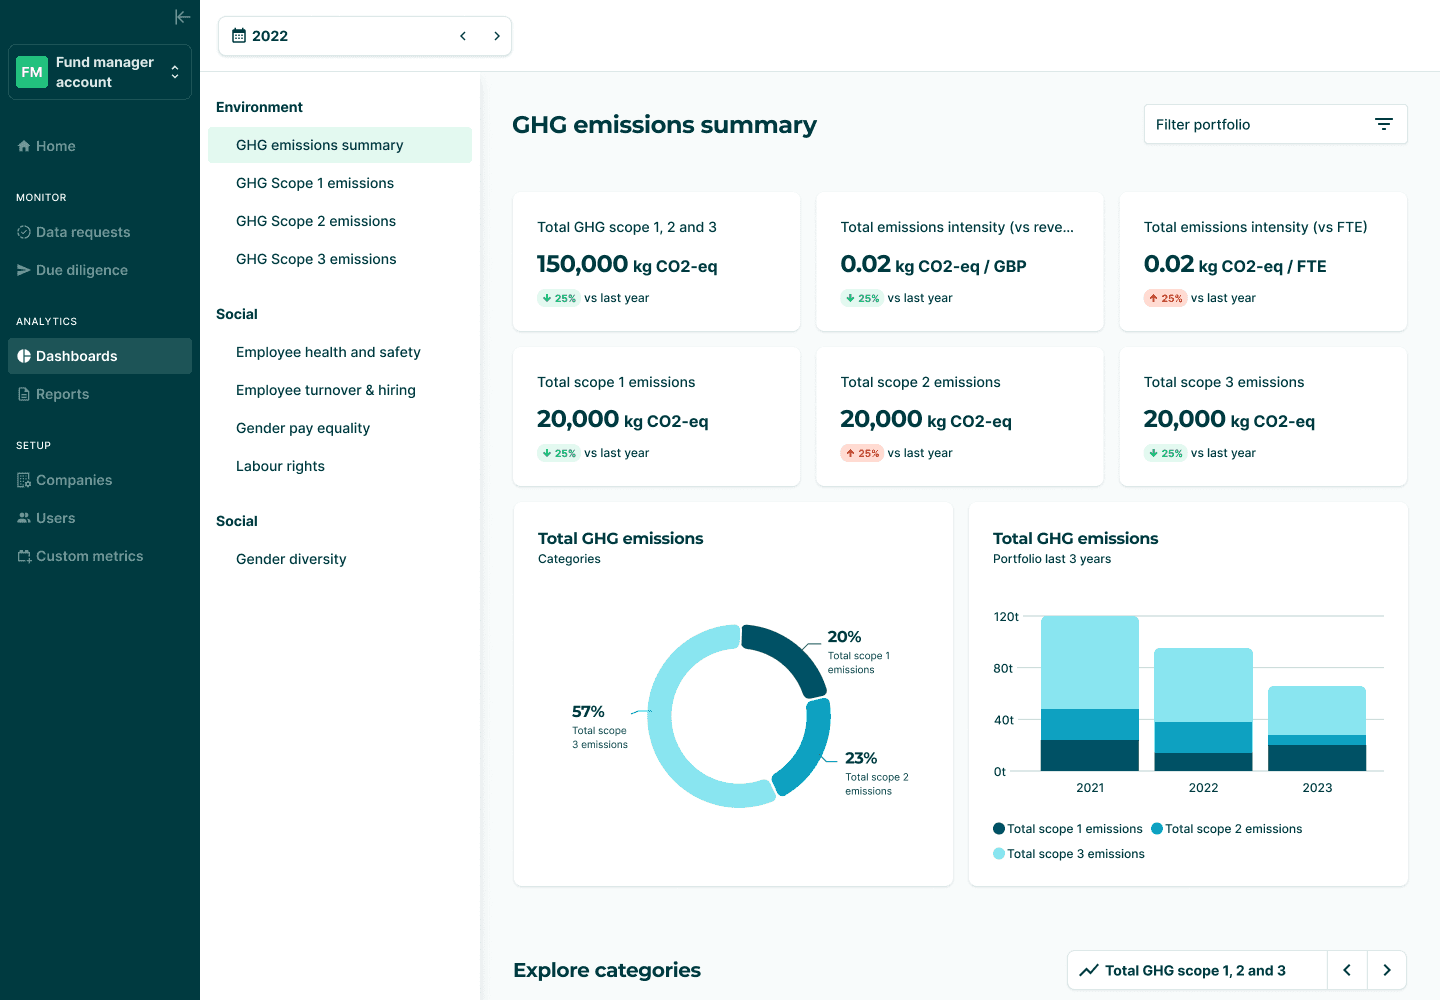This screenshot has width=1440, height=1000.
Task: Click the Total scope 3 emissions card
Action: [1263, 416]
